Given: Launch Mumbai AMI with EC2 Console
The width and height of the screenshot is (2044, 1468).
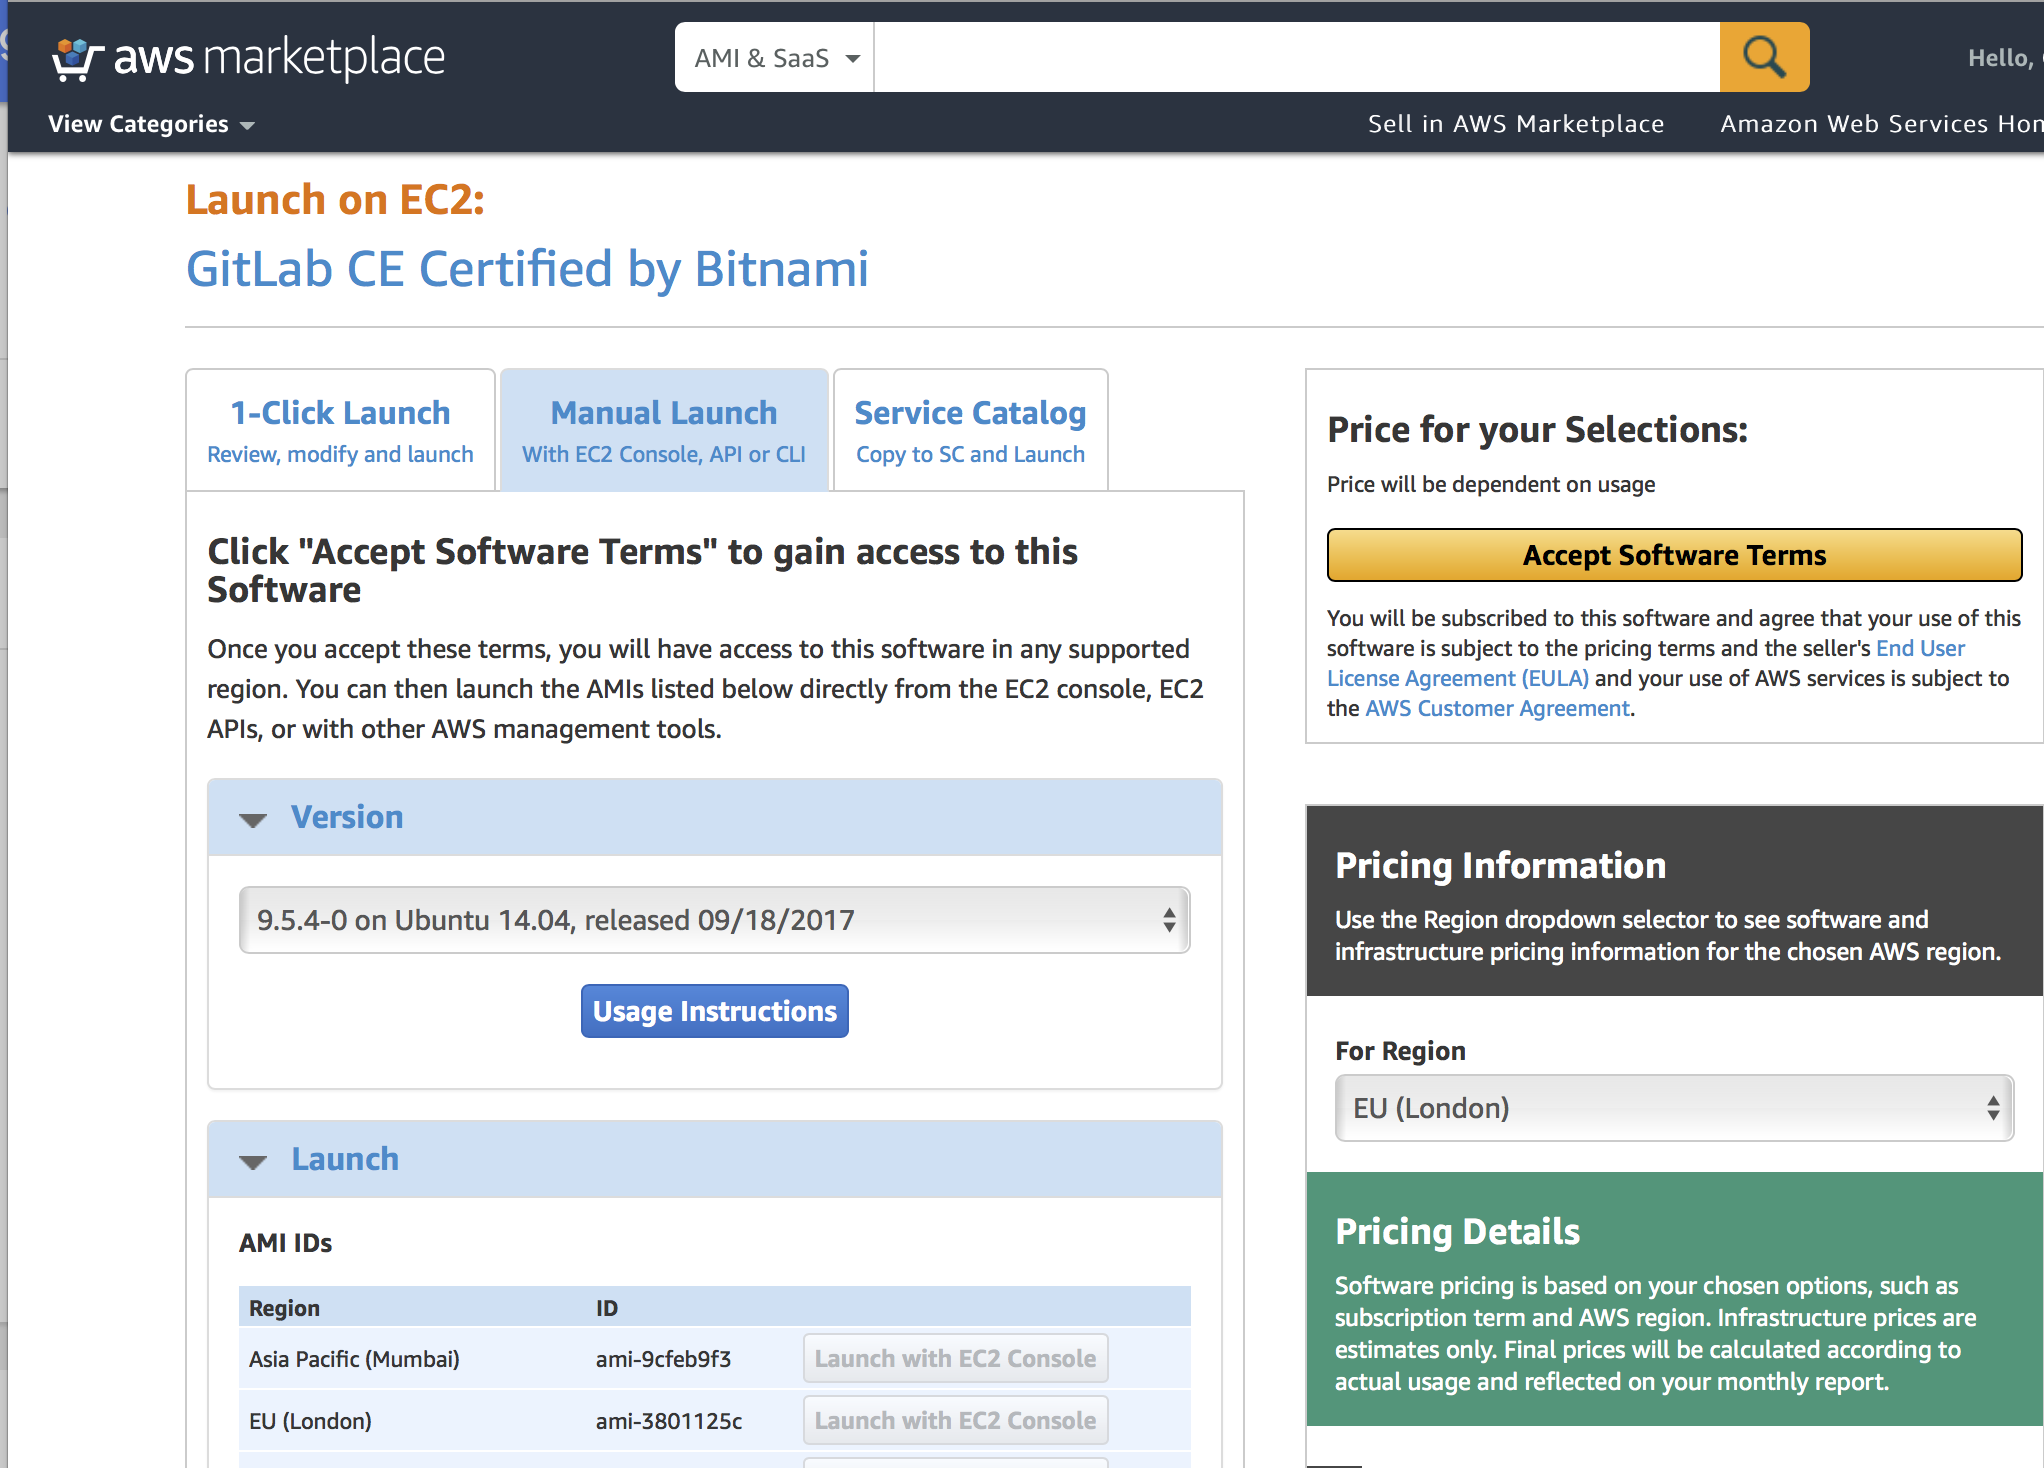Looking at the screenshot, I should coord(955,1359).
